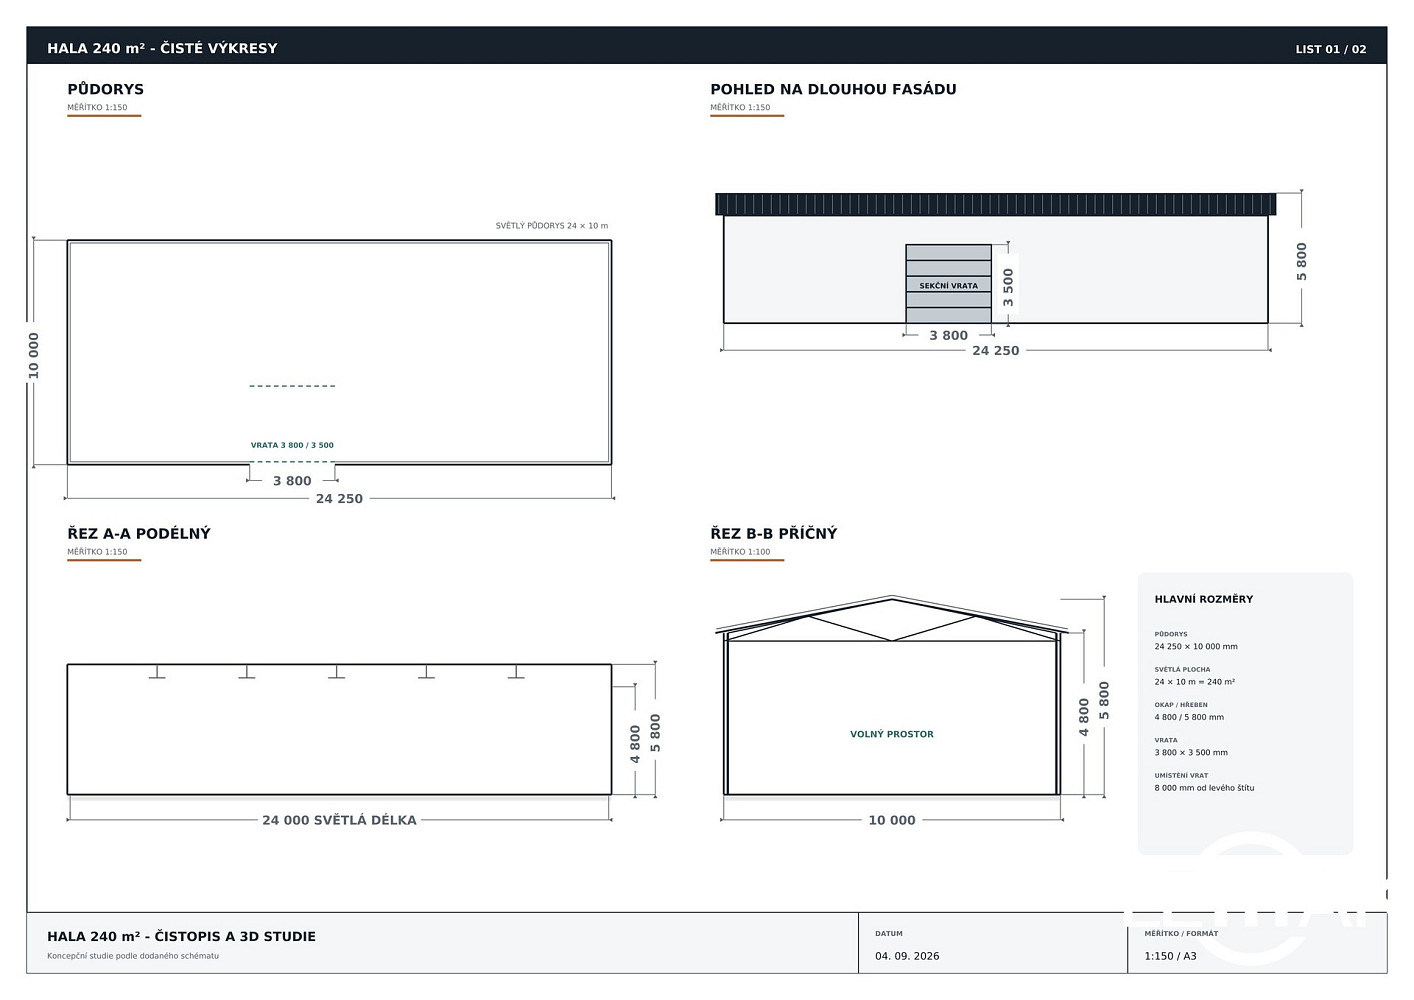Select the 10 000 dimension under section B-B

(891, 820)
